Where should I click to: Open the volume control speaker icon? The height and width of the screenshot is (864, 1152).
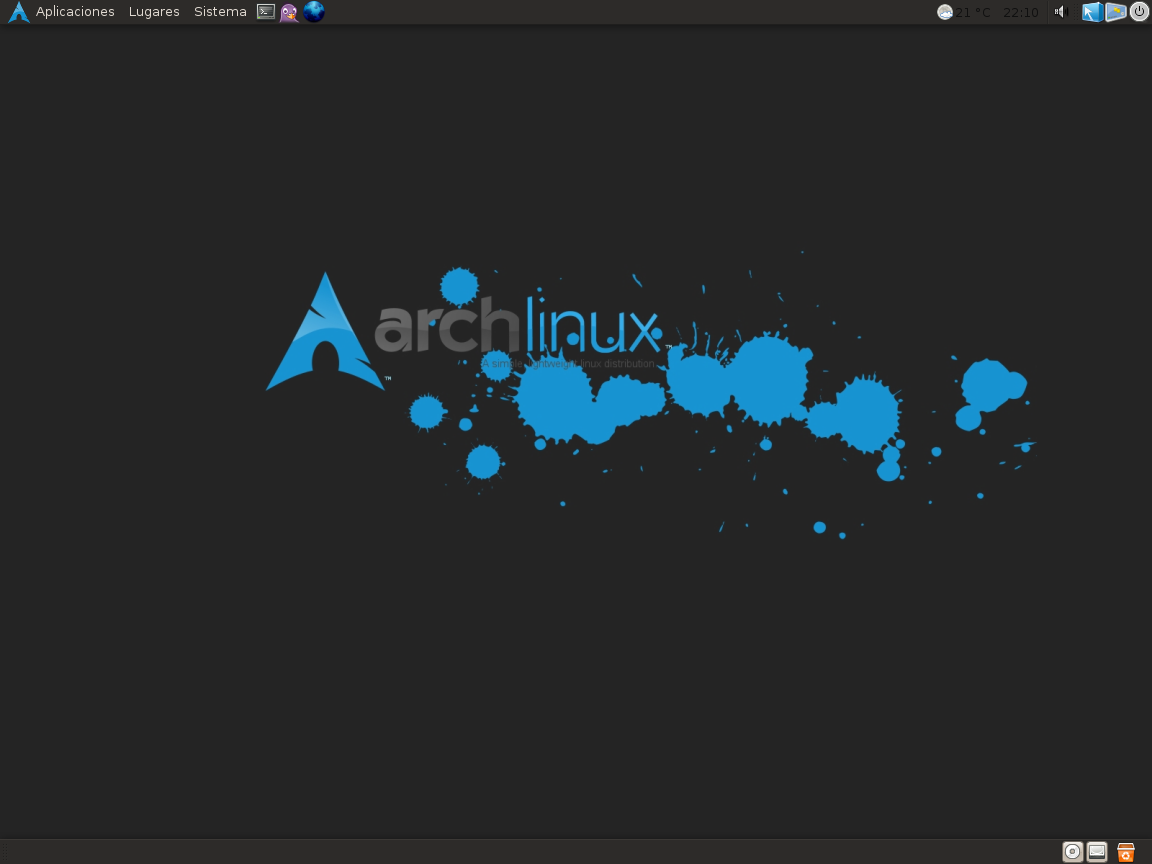1060,12
